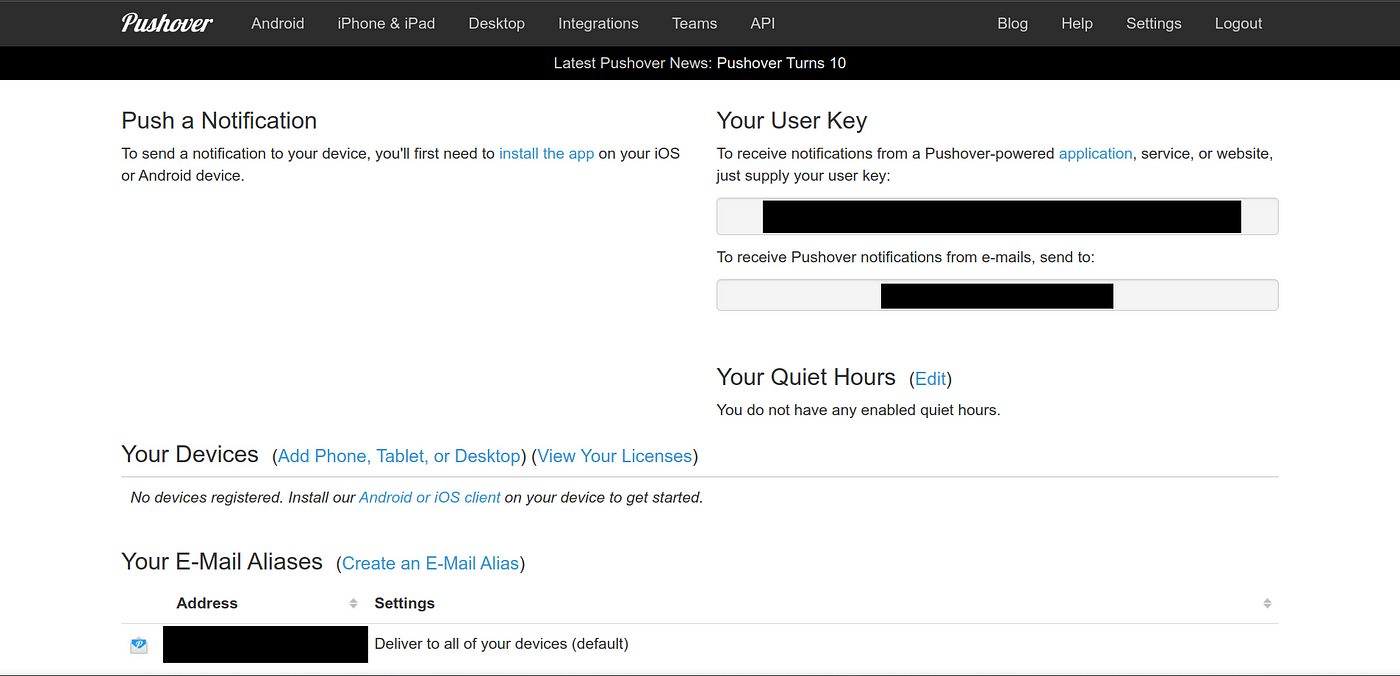Open the 'application' link under User Key

click(x=1096, y=154)
